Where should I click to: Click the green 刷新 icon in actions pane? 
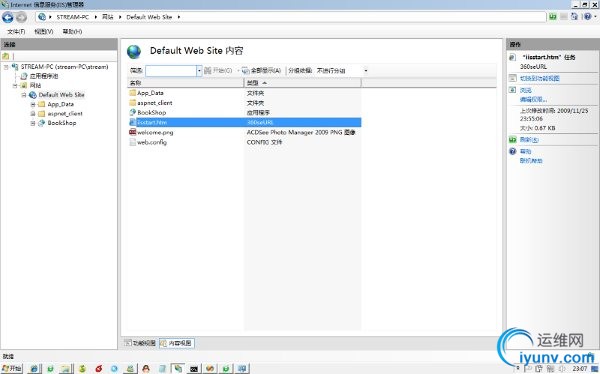click(513, 140)
